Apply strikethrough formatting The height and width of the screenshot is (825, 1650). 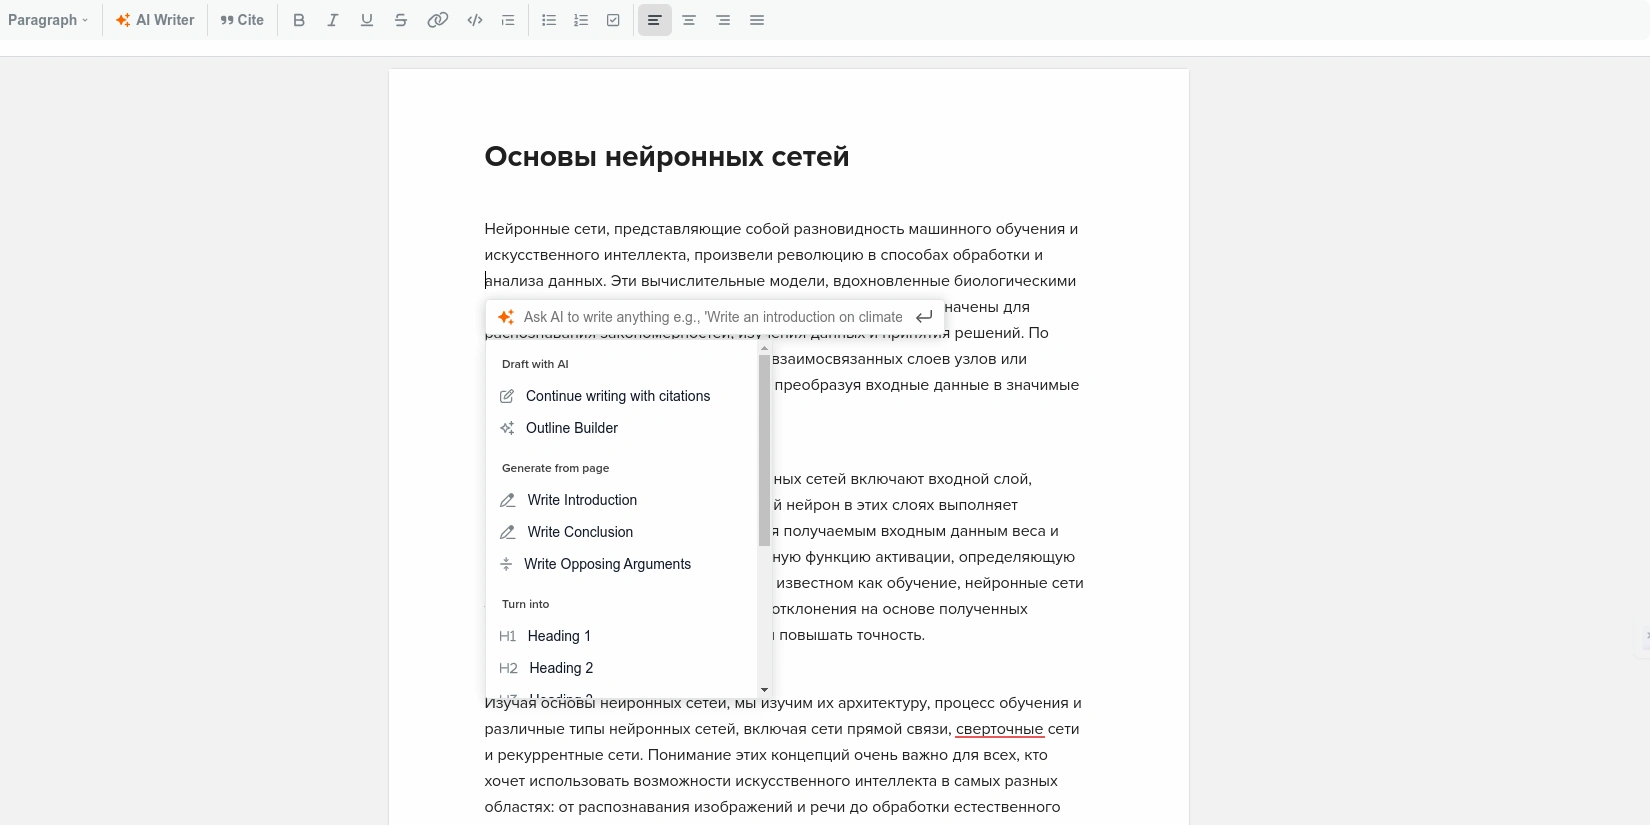[400, 20]
